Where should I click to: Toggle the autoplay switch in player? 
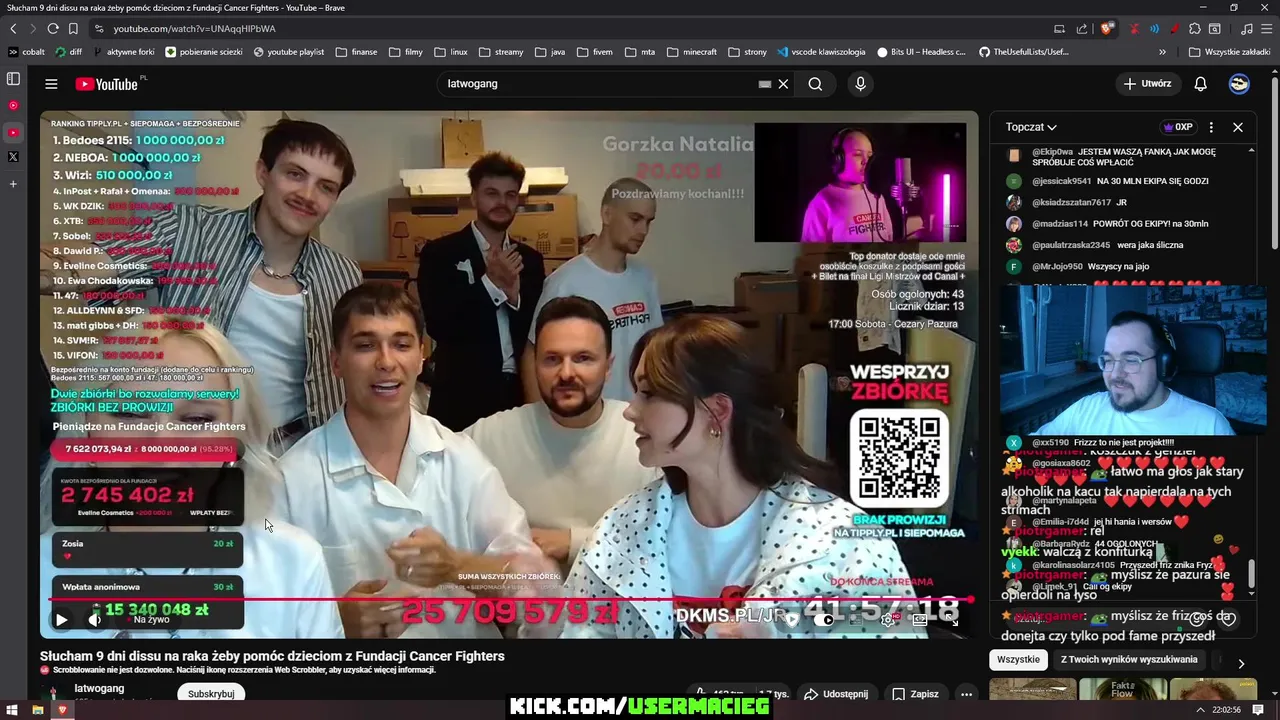tap(823, 619)
